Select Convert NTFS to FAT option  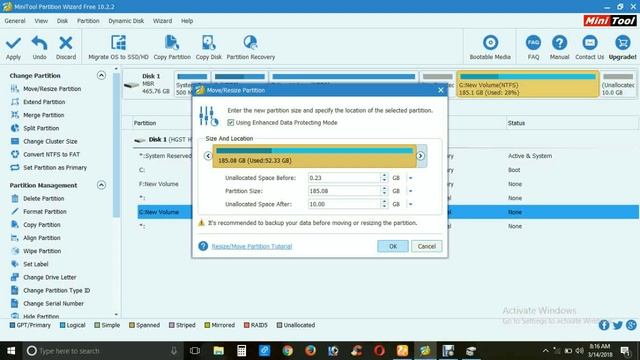pos(51,154)
